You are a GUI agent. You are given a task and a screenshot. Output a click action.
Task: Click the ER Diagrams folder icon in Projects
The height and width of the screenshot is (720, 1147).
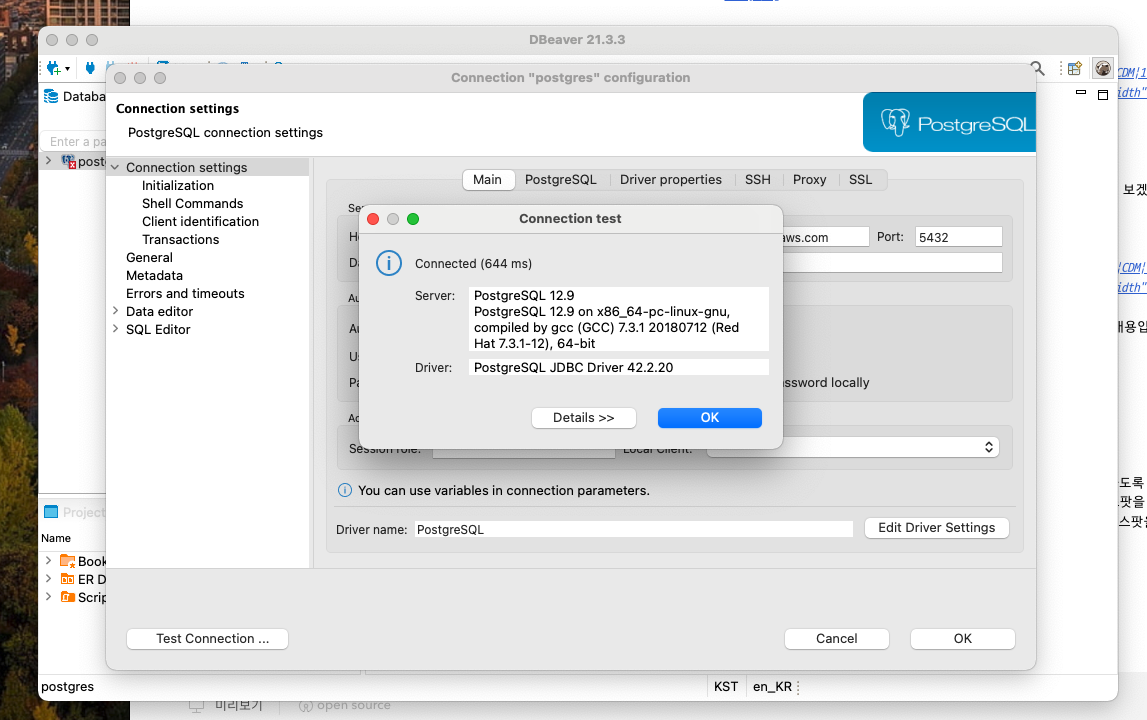tap(67, 579)
